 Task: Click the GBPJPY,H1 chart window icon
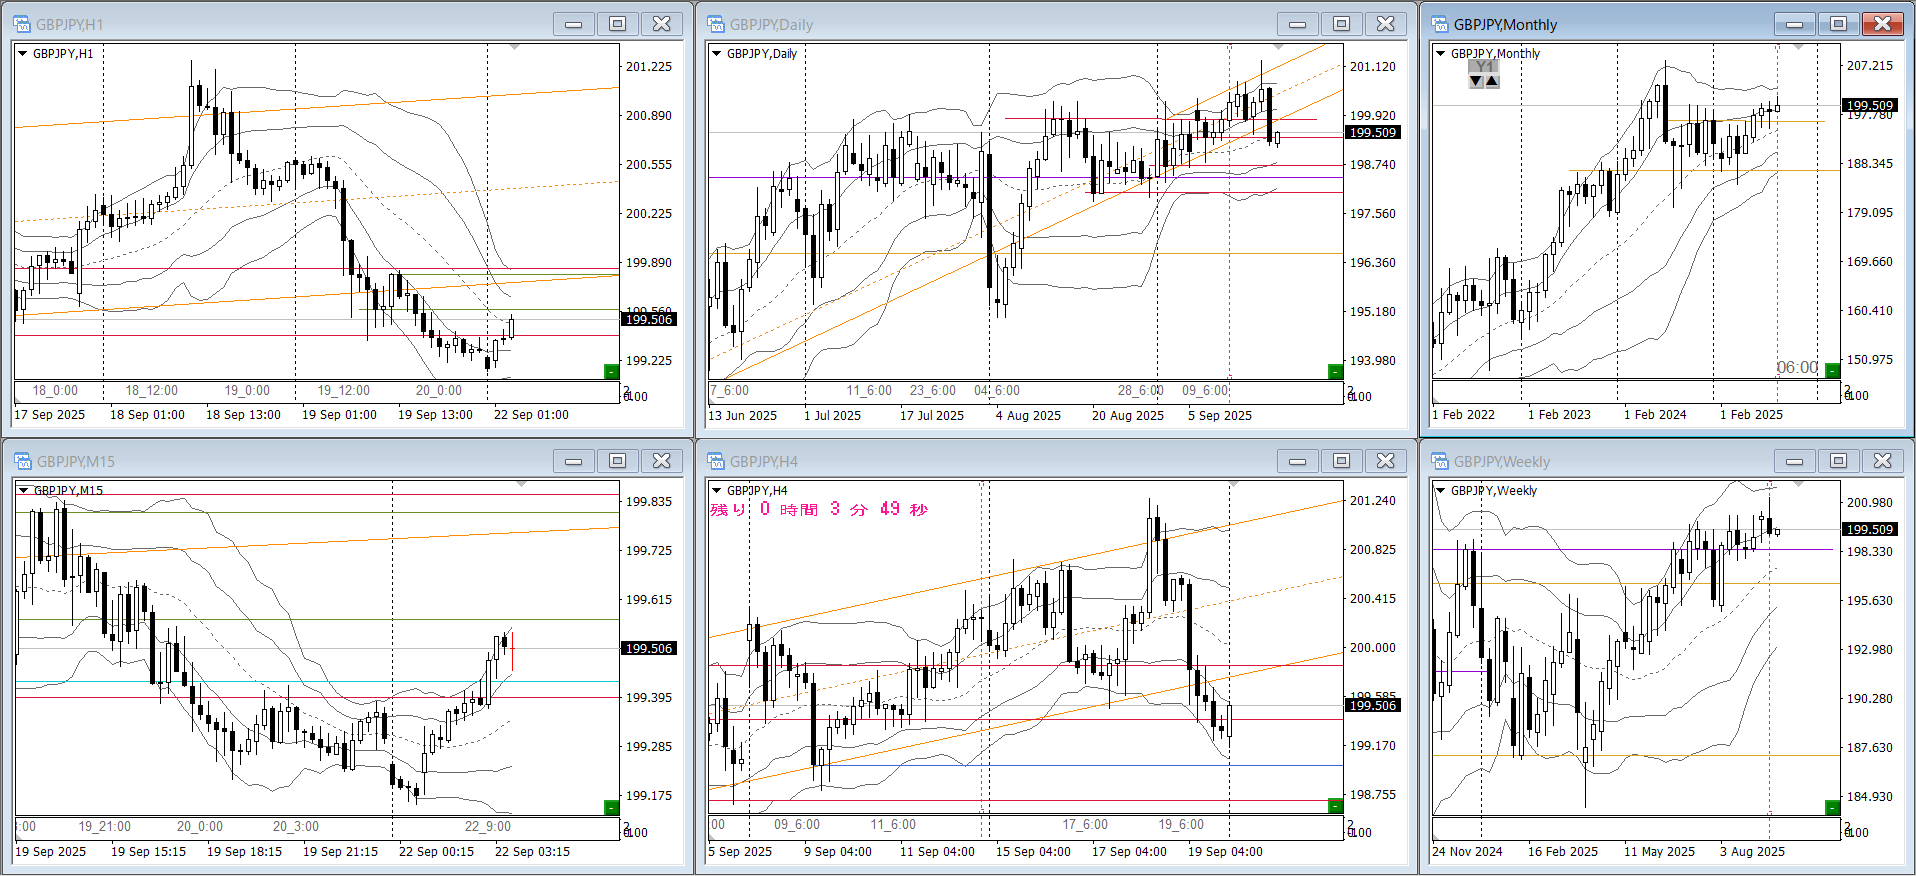coord(22,24)
